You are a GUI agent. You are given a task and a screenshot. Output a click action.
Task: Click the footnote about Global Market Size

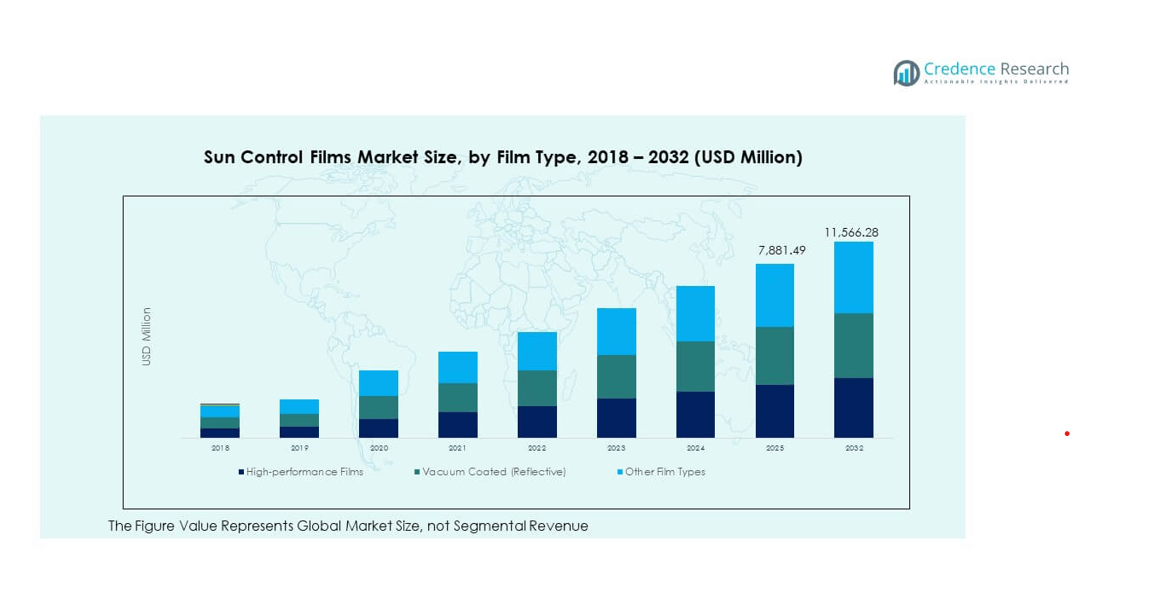[x=348, y=526]
